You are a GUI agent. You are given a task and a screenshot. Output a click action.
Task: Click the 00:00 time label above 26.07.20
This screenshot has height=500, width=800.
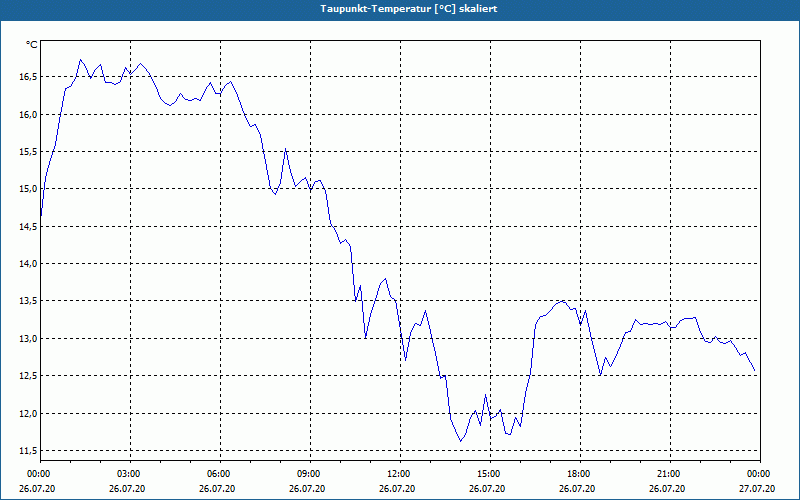[37, 474]
